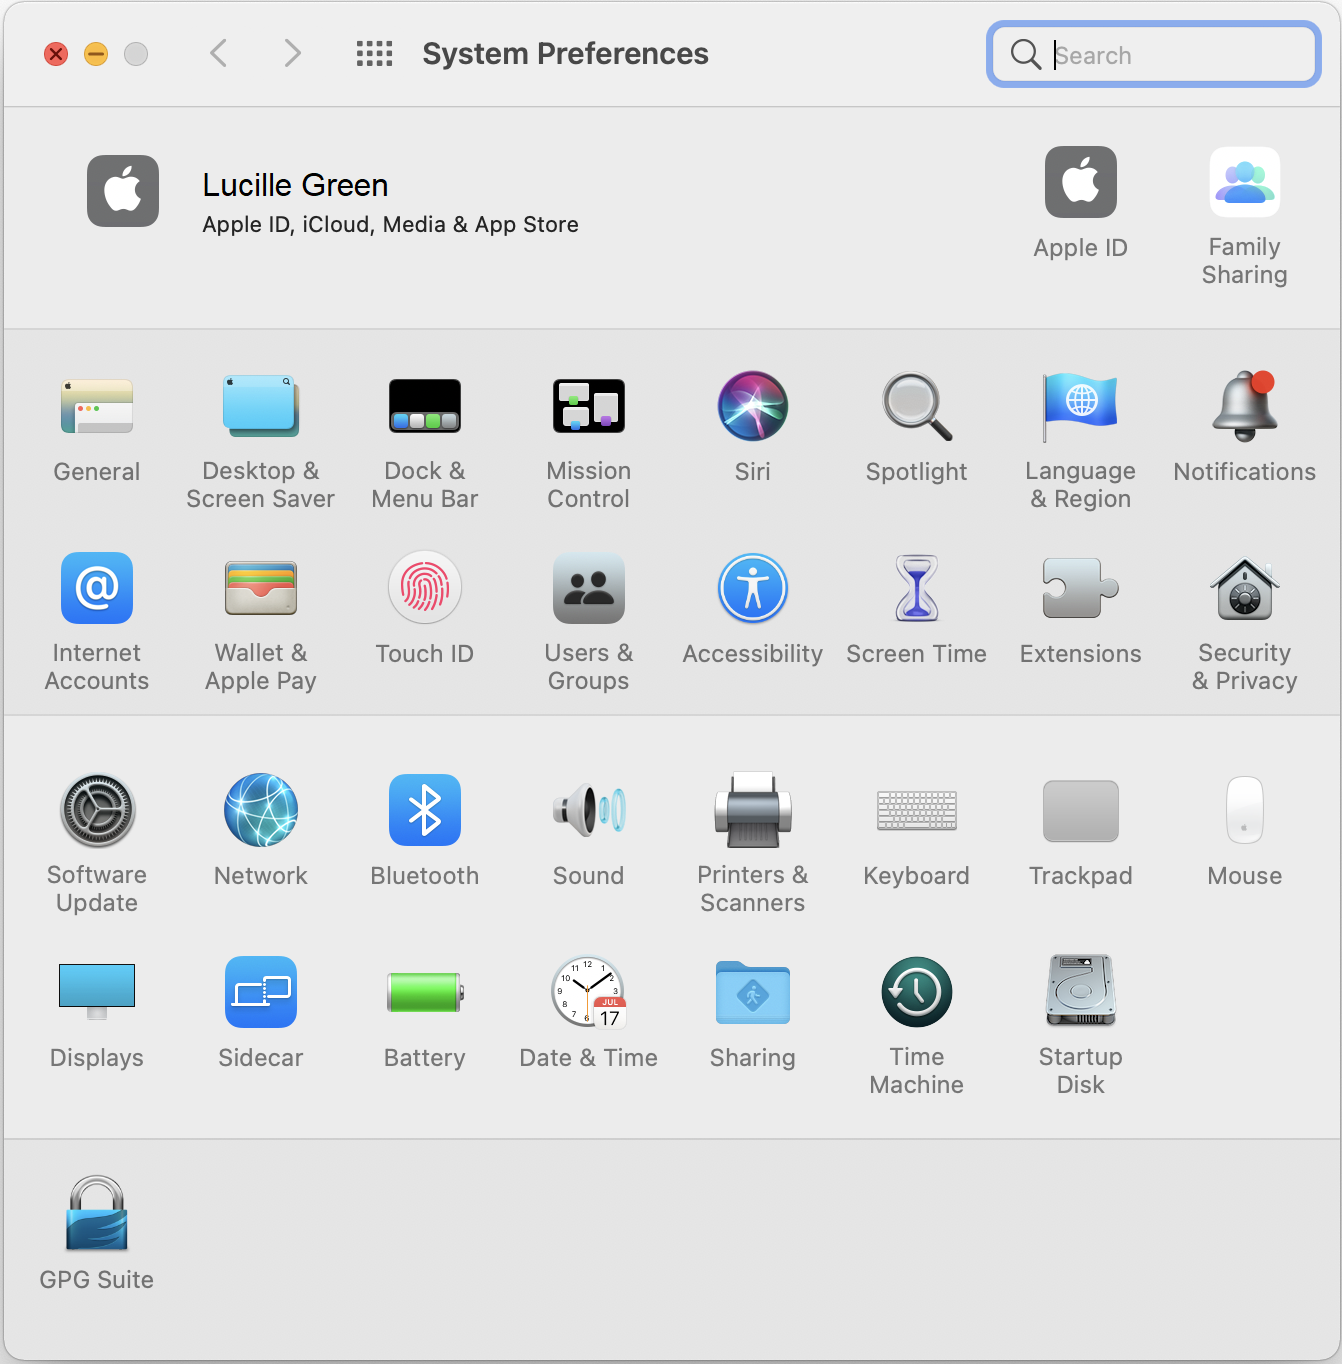Screen dimensions: 1342x1364
Task: Open Screen Time settings
Action: tap(917, 588)
